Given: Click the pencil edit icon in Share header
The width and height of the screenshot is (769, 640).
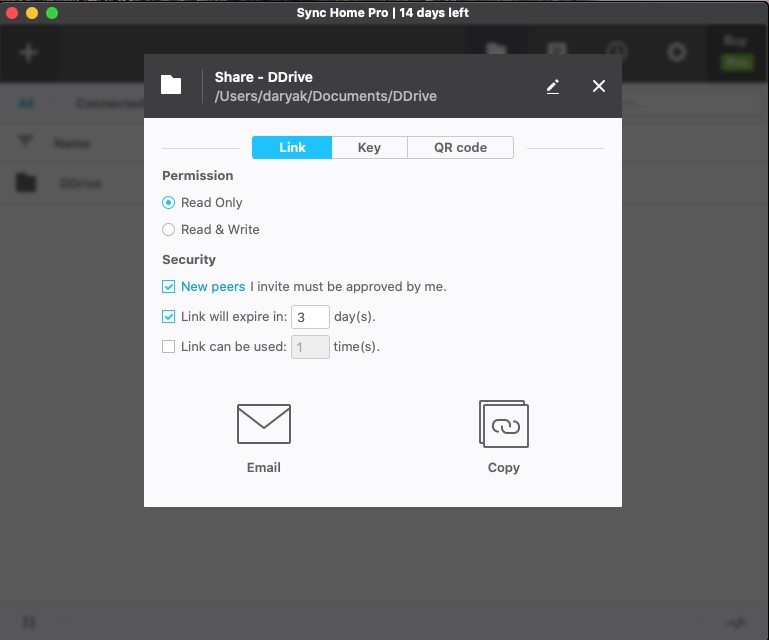Looking at the screenshot, I should click(553, 86).
